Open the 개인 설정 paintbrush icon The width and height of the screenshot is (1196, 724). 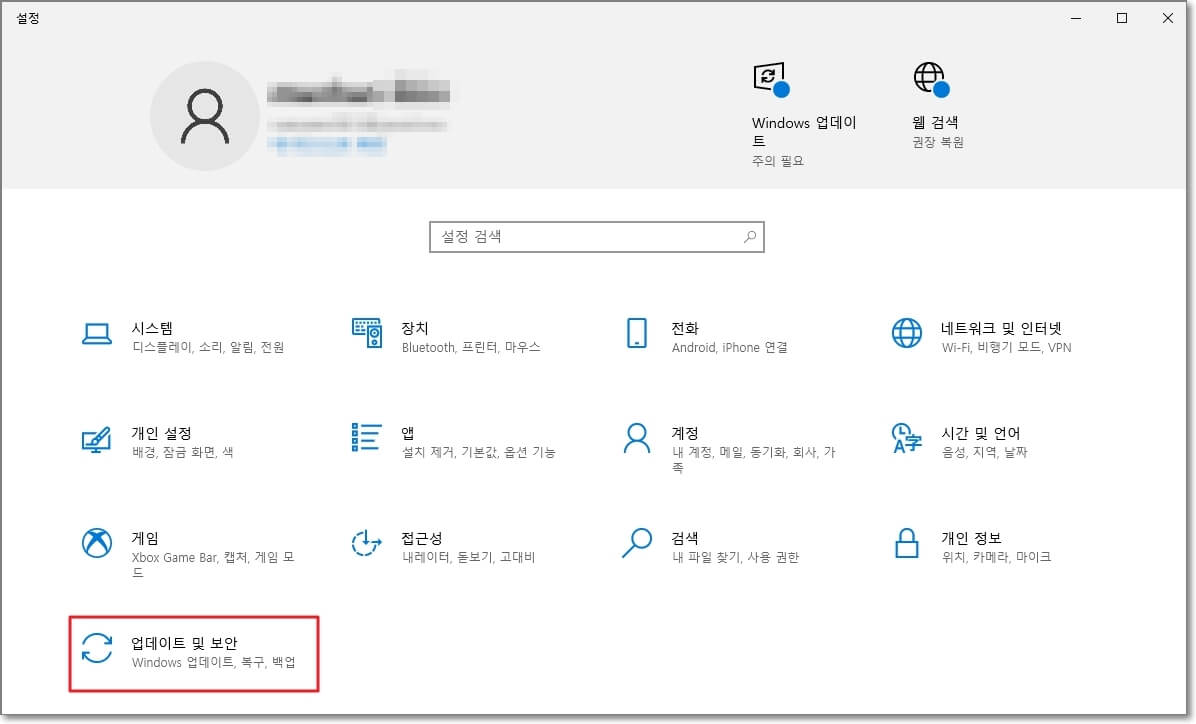tap(97, 439)
